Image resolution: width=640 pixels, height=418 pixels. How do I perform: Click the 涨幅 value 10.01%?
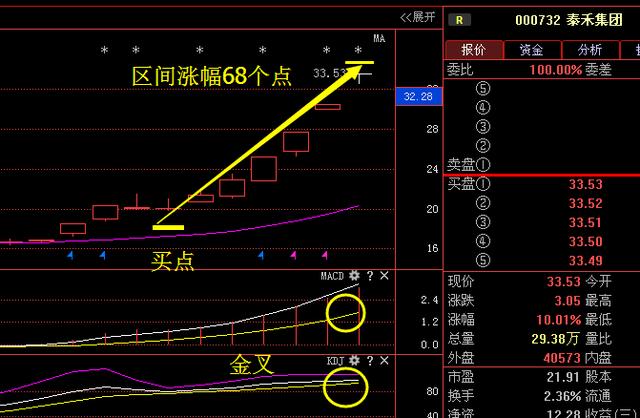(558, 320)
